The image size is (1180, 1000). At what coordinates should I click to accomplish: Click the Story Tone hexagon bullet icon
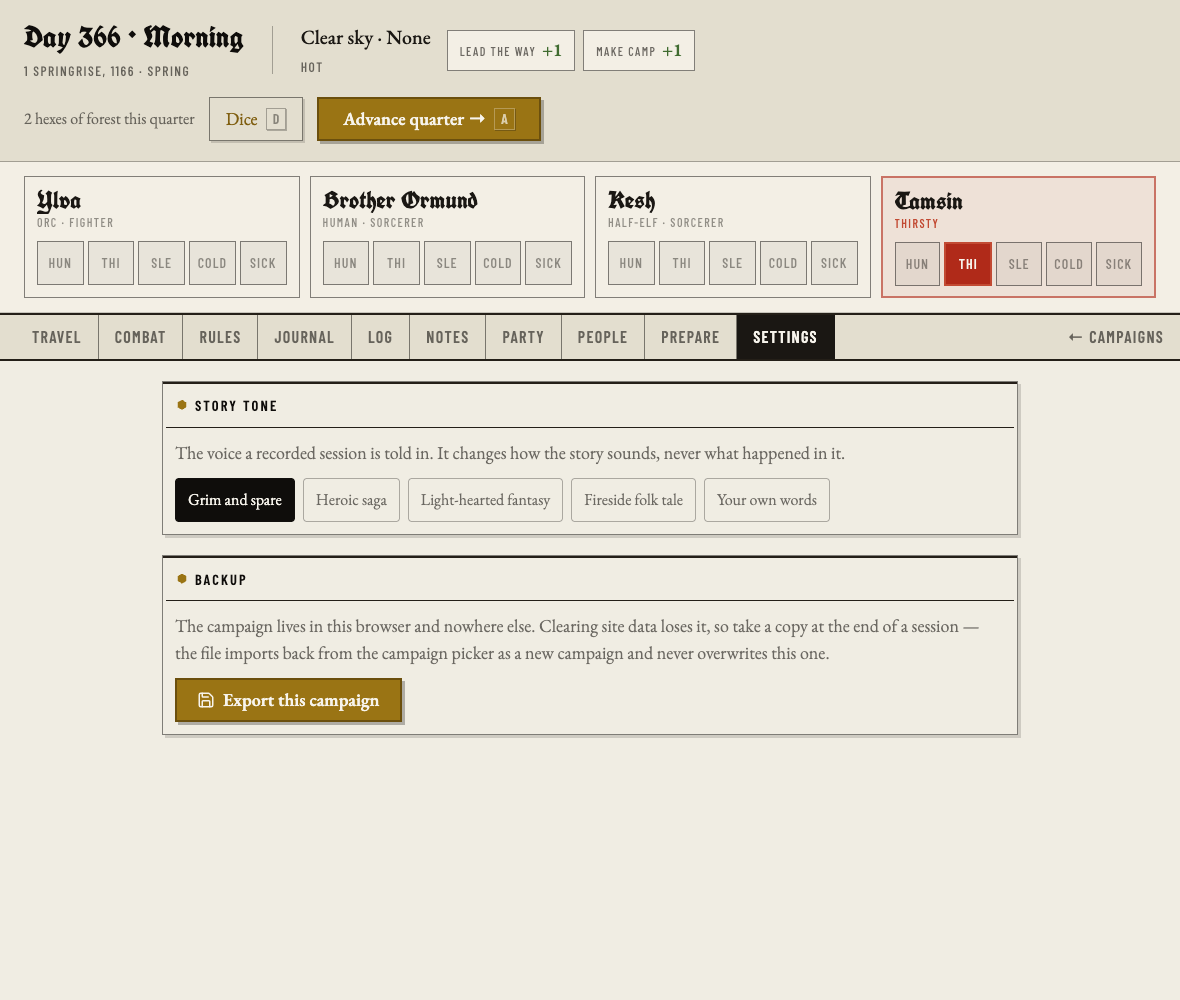coord(181,405)
